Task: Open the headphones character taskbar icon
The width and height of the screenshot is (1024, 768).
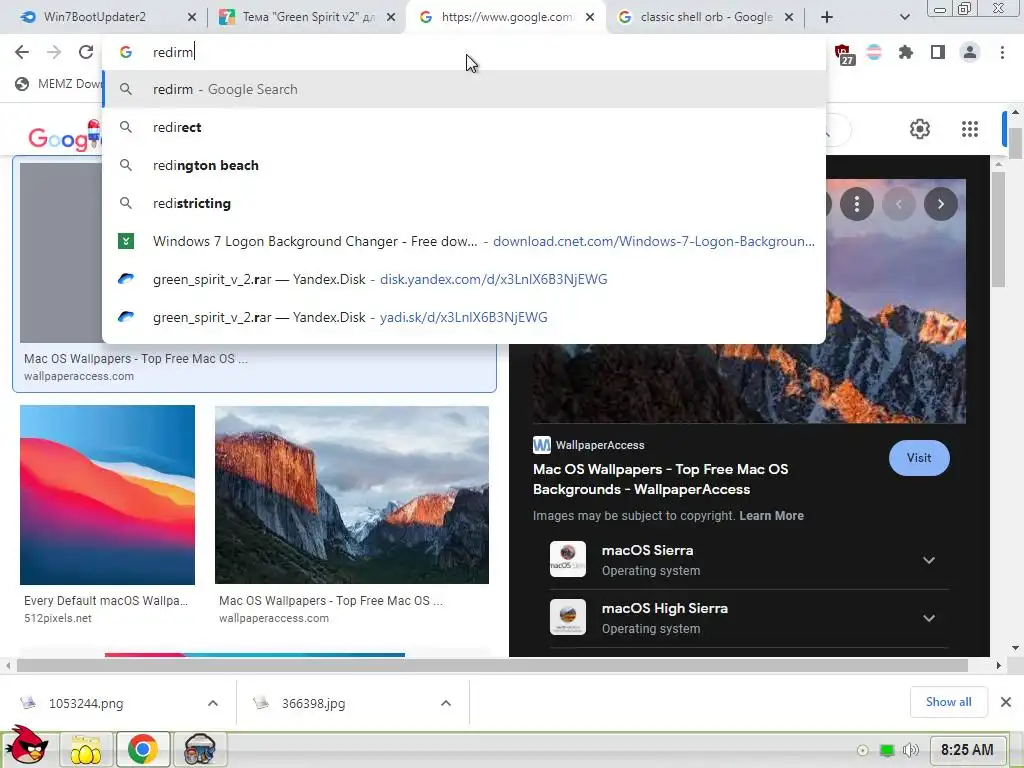Action: [x=199, y=749]
